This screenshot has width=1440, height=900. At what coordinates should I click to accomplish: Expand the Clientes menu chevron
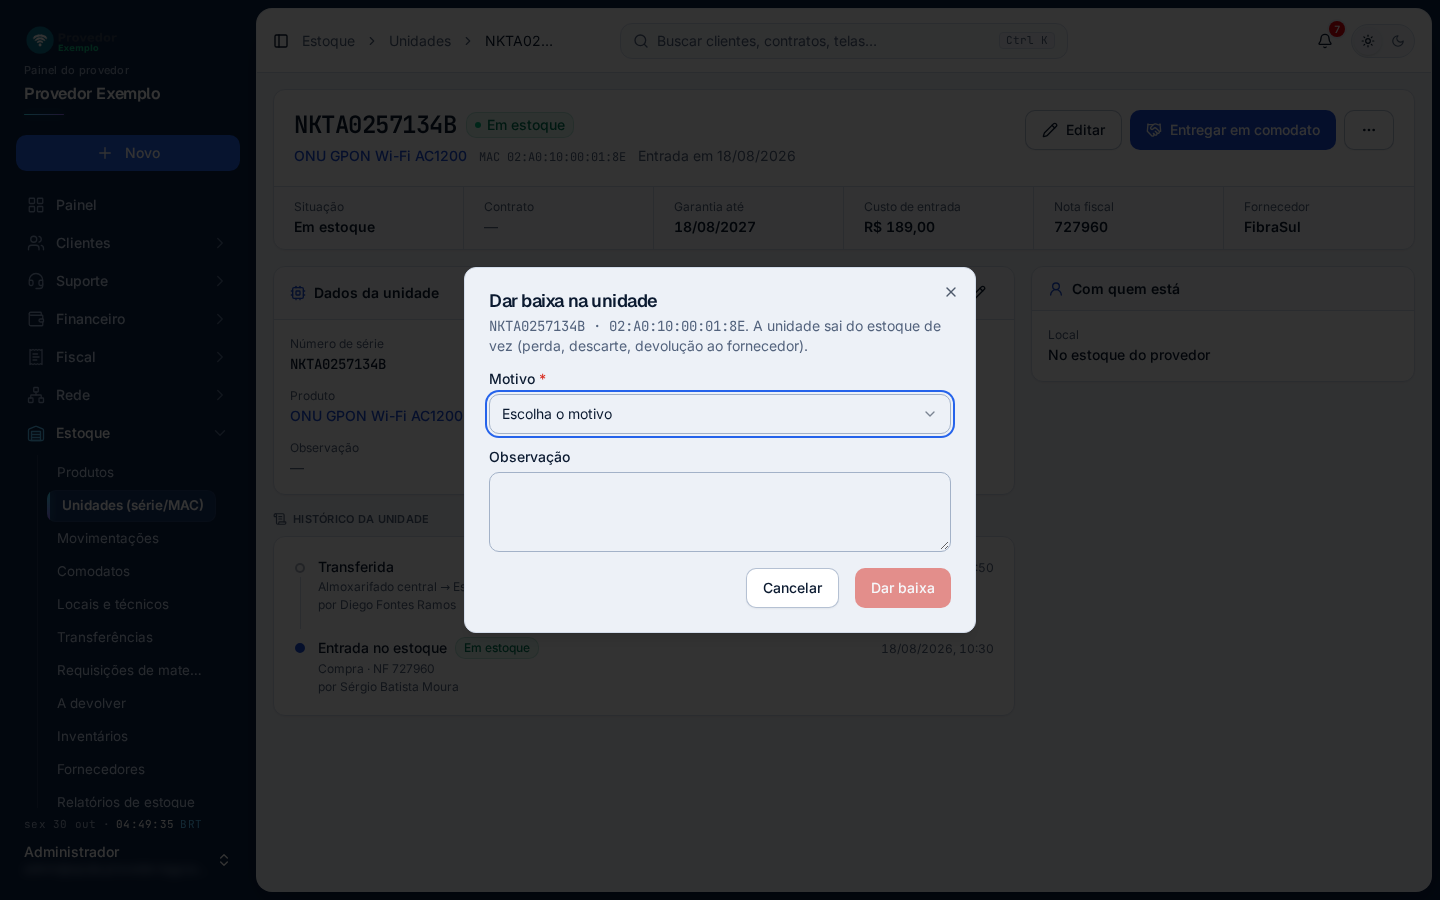coord(220,243)
